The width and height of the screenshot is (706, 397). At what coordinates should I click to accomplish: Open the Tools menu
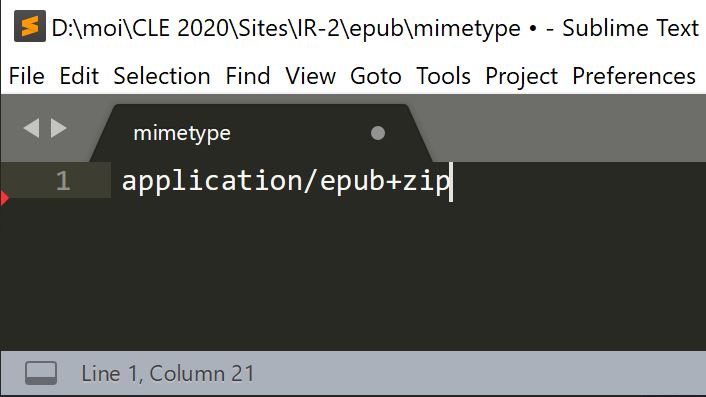(443, 76)
